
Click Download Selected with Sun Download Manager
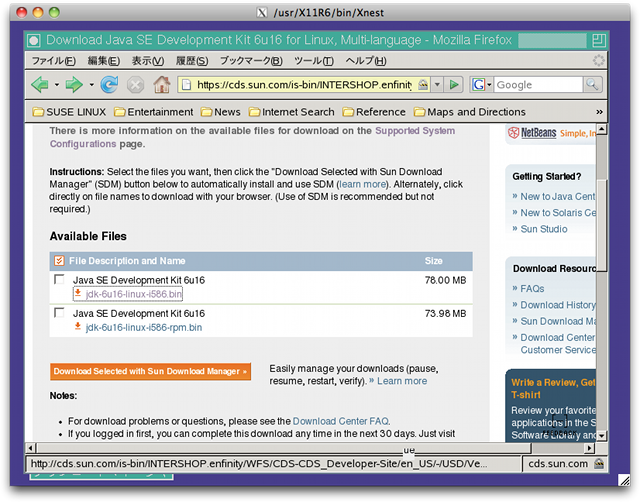pyautogui.click(x=150, y=371)
